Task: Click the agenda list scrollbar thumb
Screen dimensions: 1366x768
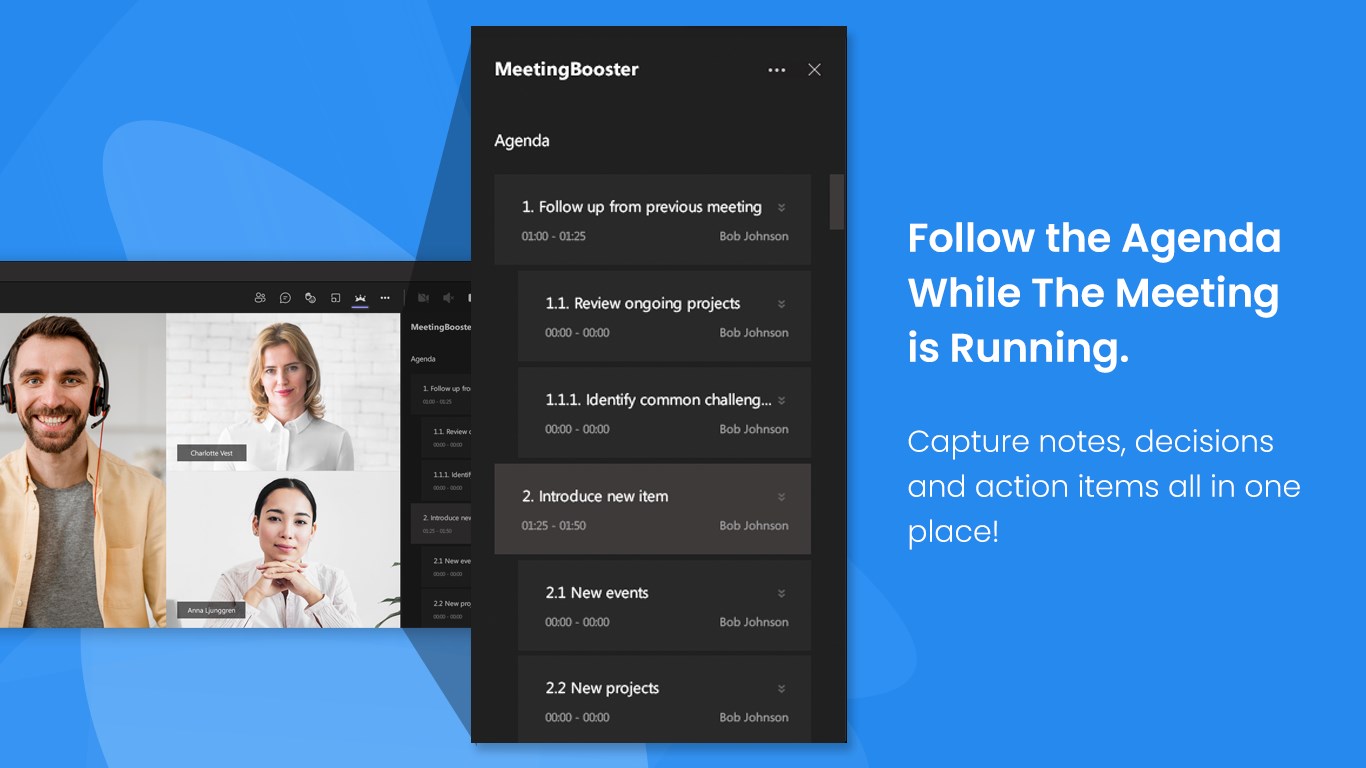Action: point(837,202)
